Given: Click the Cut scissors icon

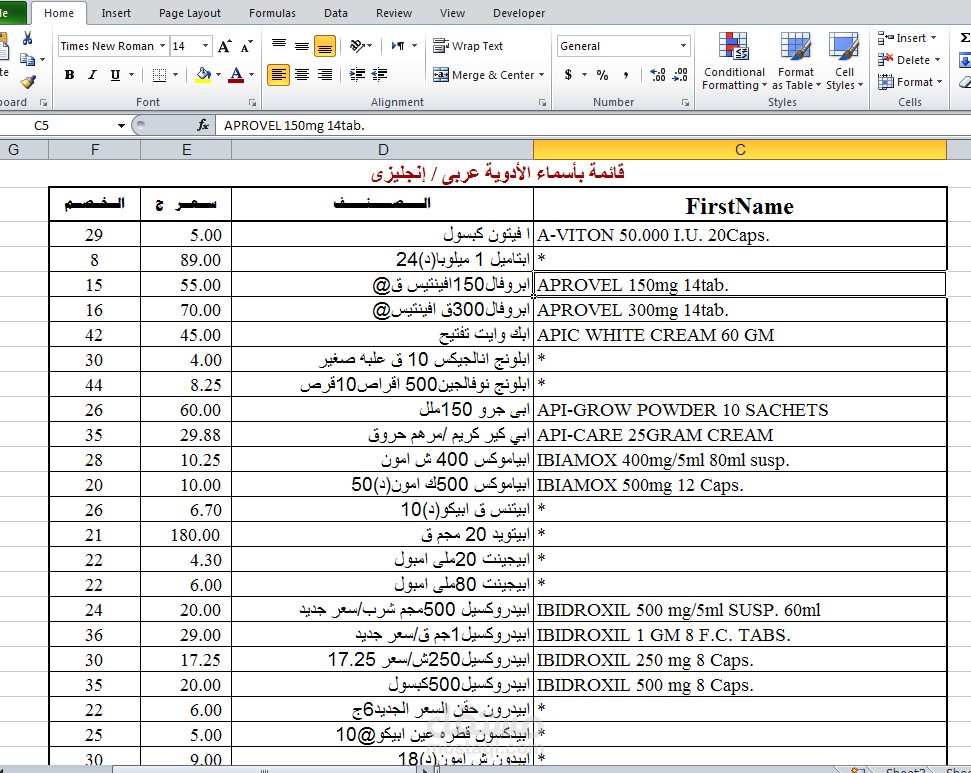Looking at the screenshot, I should (27, 38).
